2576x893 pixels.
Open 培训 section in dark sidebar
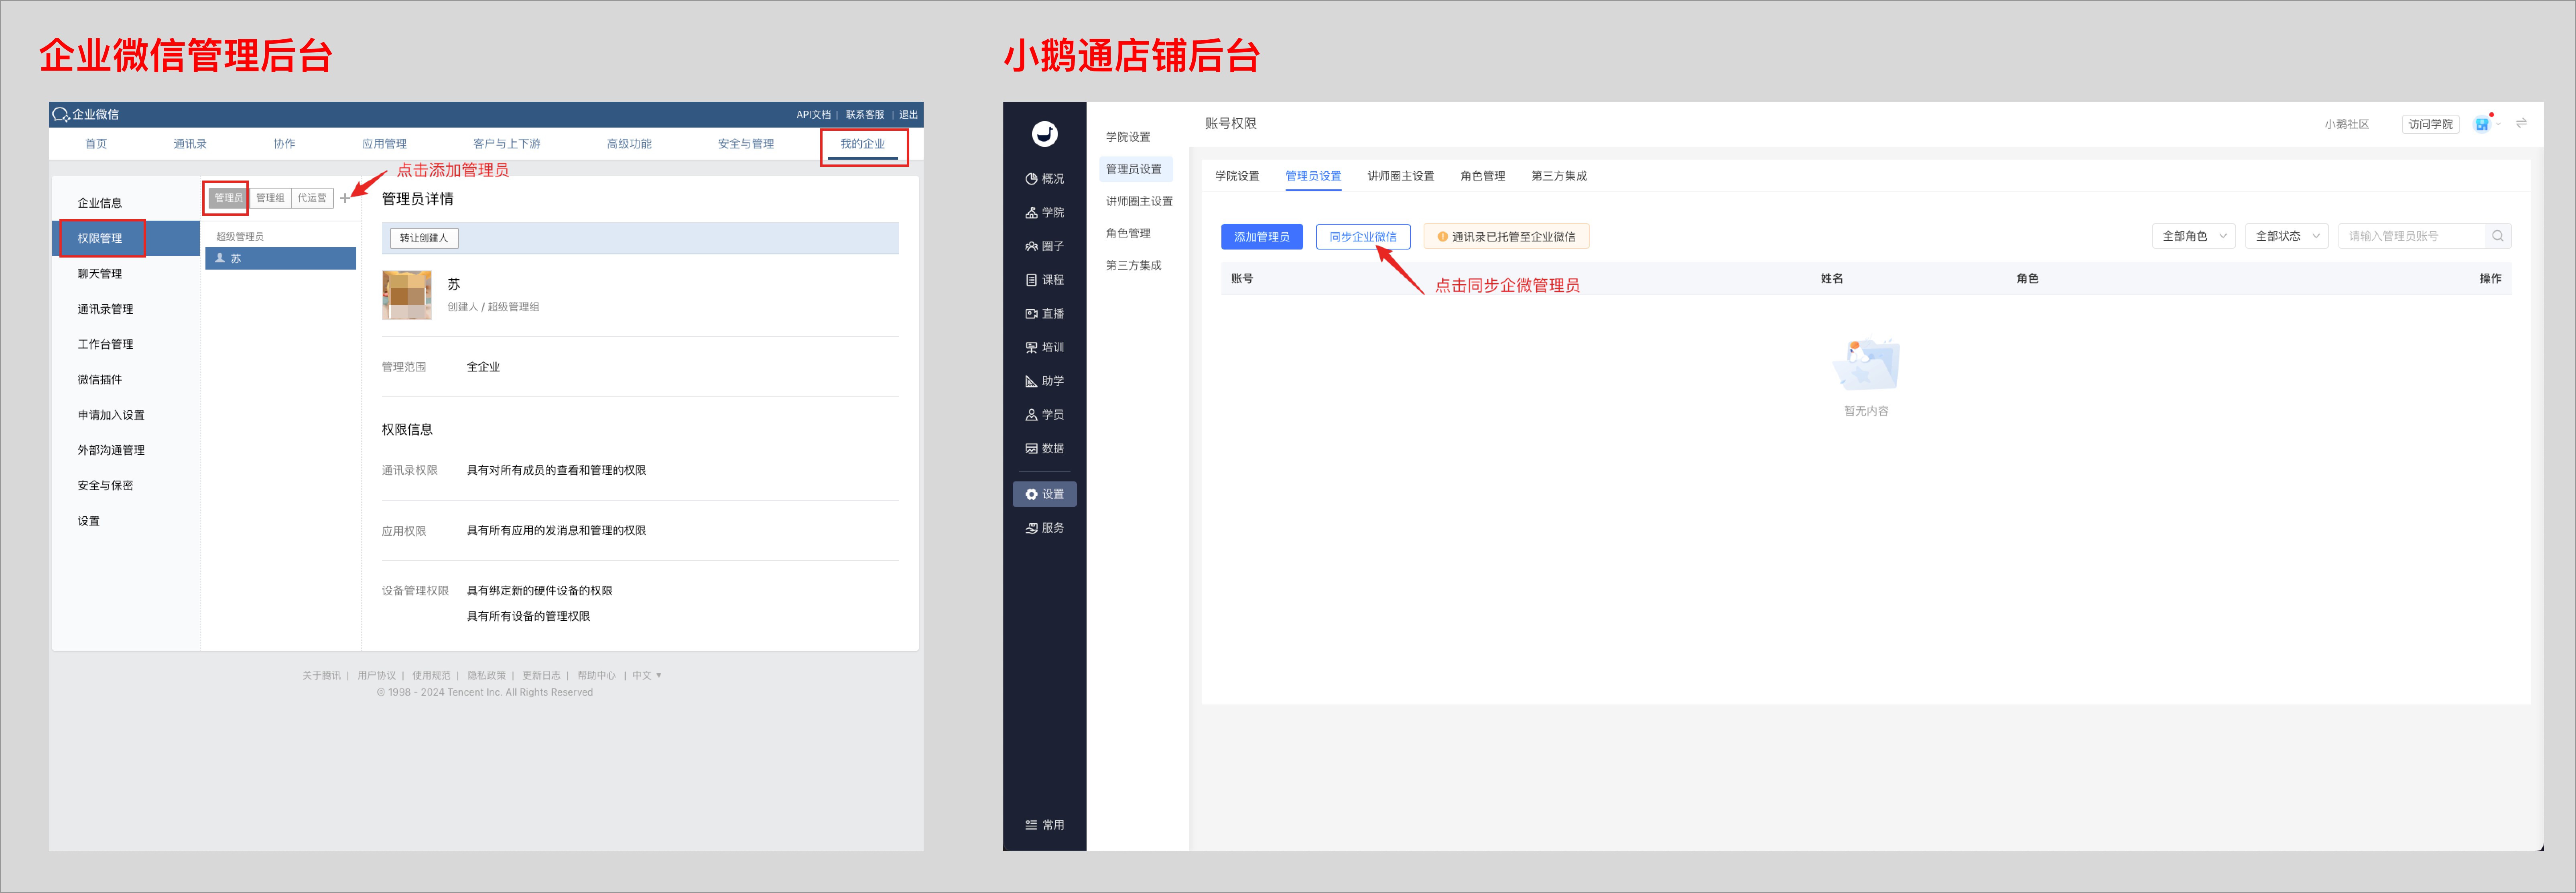pos(1044,347)
